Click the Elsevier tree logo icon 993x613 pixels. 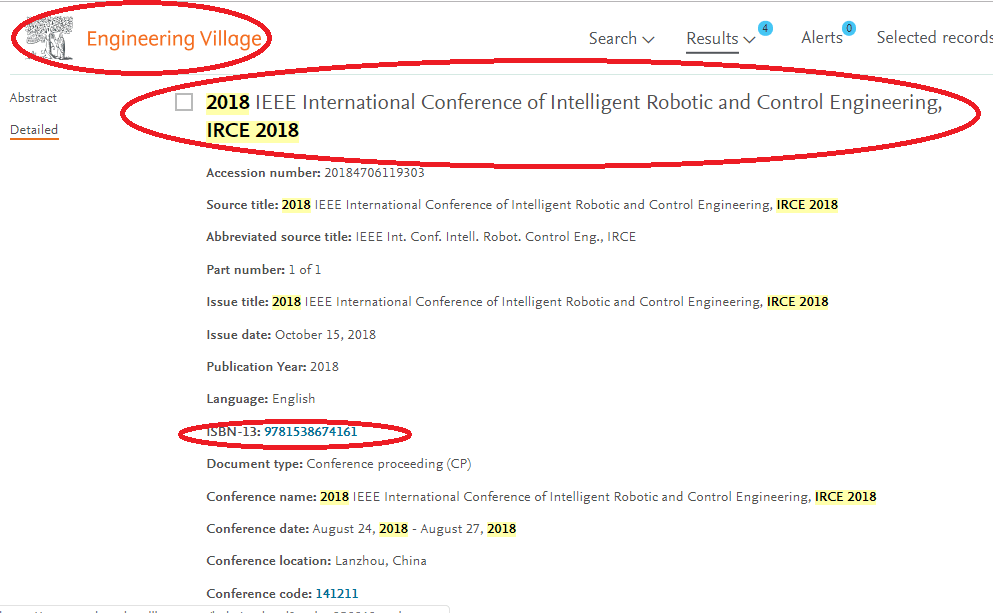[50, 38]
